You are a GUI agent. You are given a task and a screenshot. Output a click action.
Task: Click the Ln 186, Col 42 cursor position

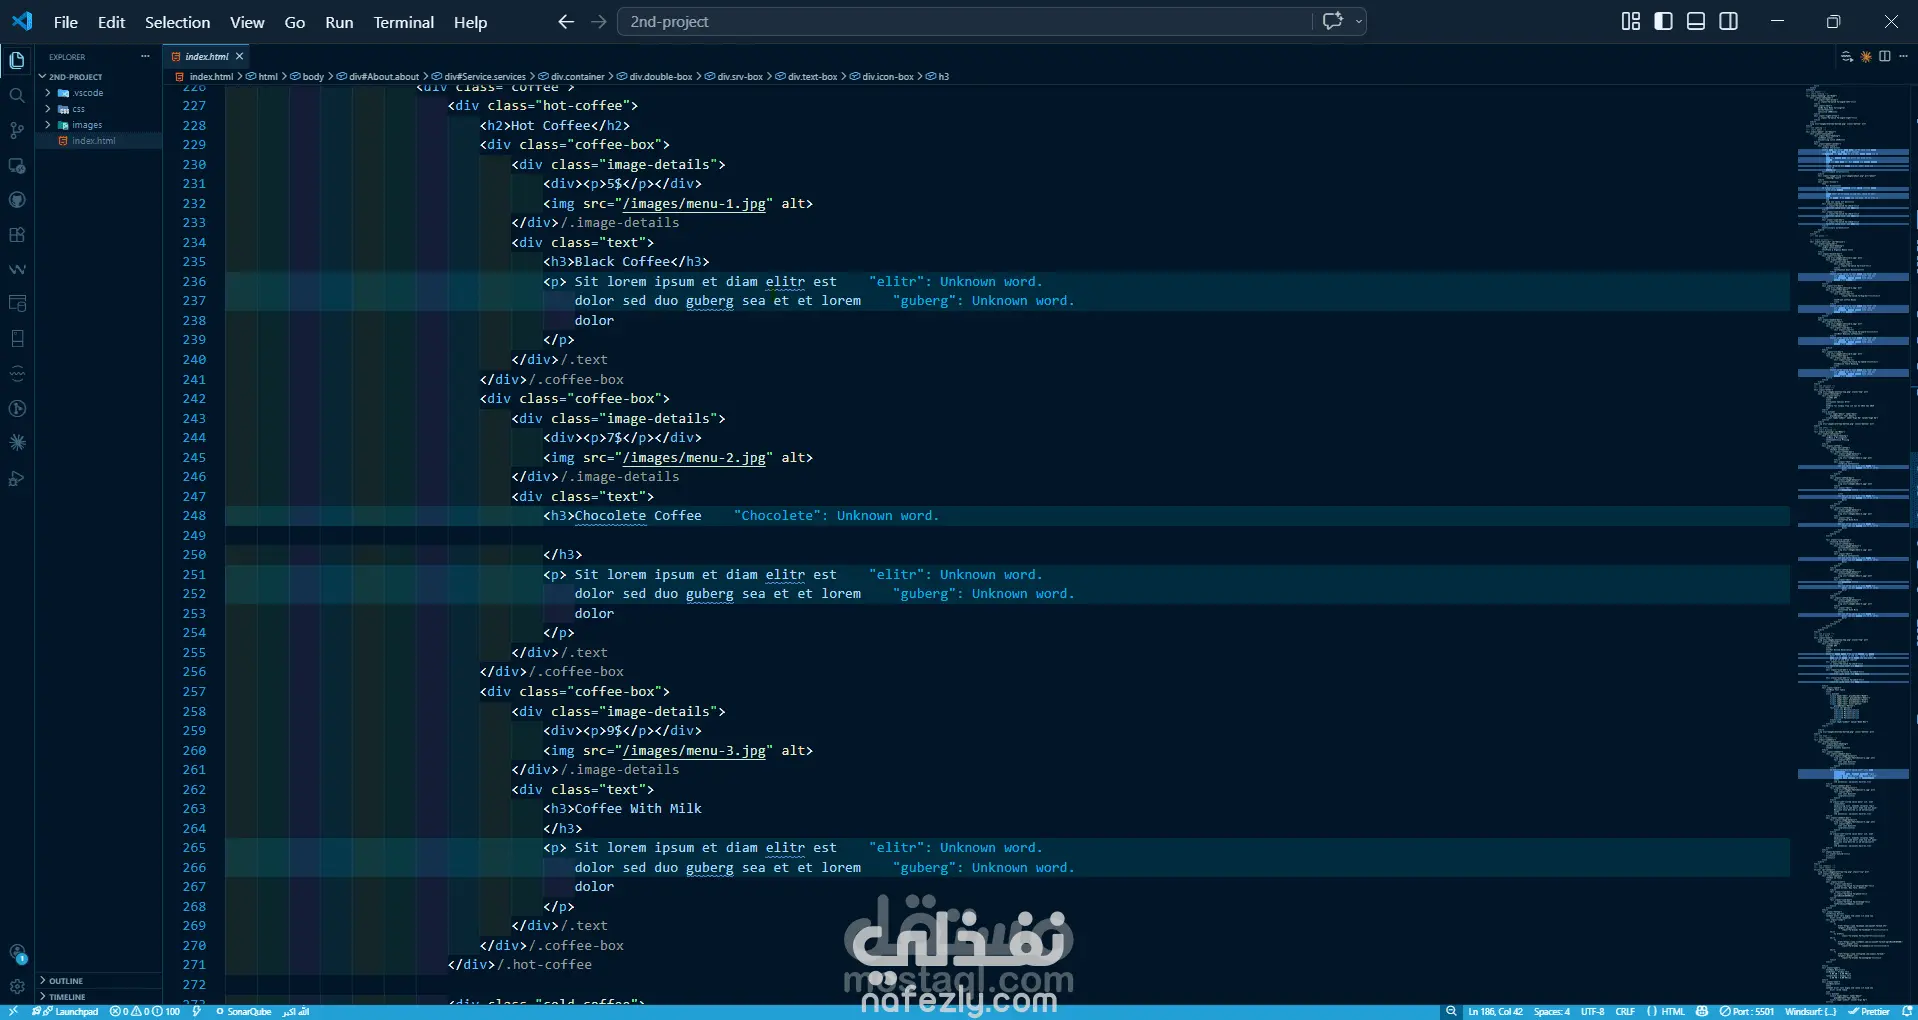pyautogui.click(x=1495, y=1012)
